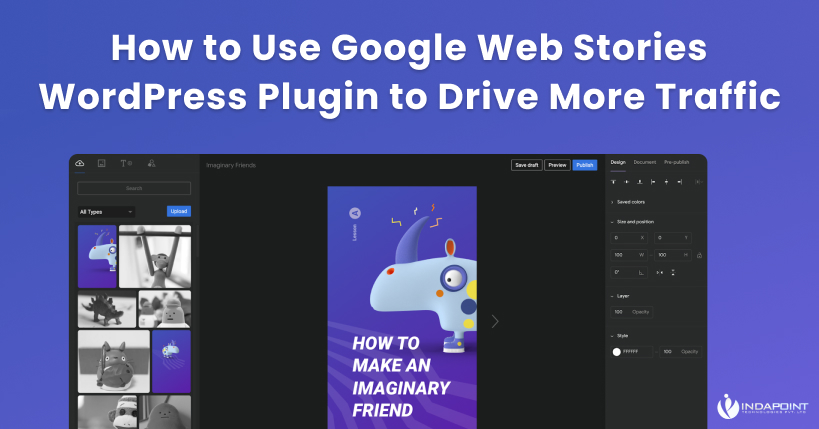
Task: Switch to the Document tab
Action: (644, 162)
